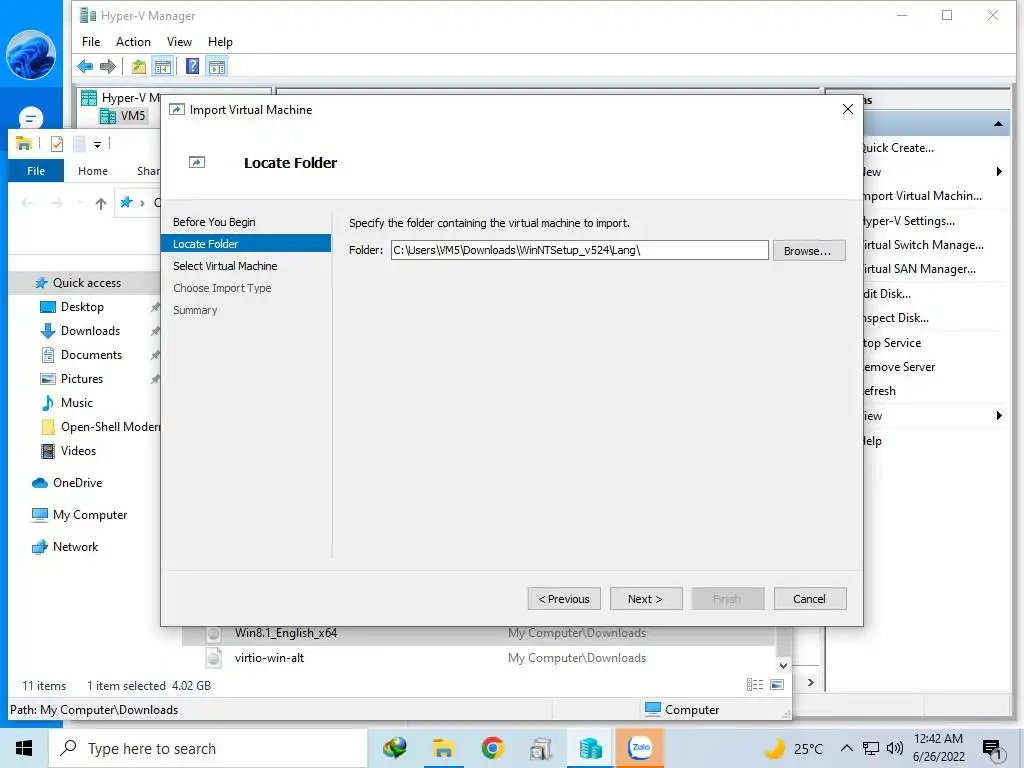Open File Explorer from the taskbar
This screenshot has height=768, width=1024.
pyautogui.click(x=443, y=748)
